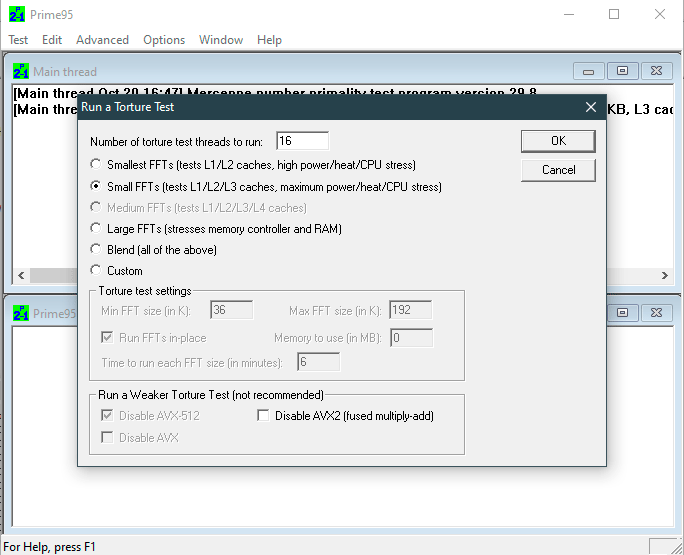
Task: Click the torture test threads number field
Action: (302, 140)
